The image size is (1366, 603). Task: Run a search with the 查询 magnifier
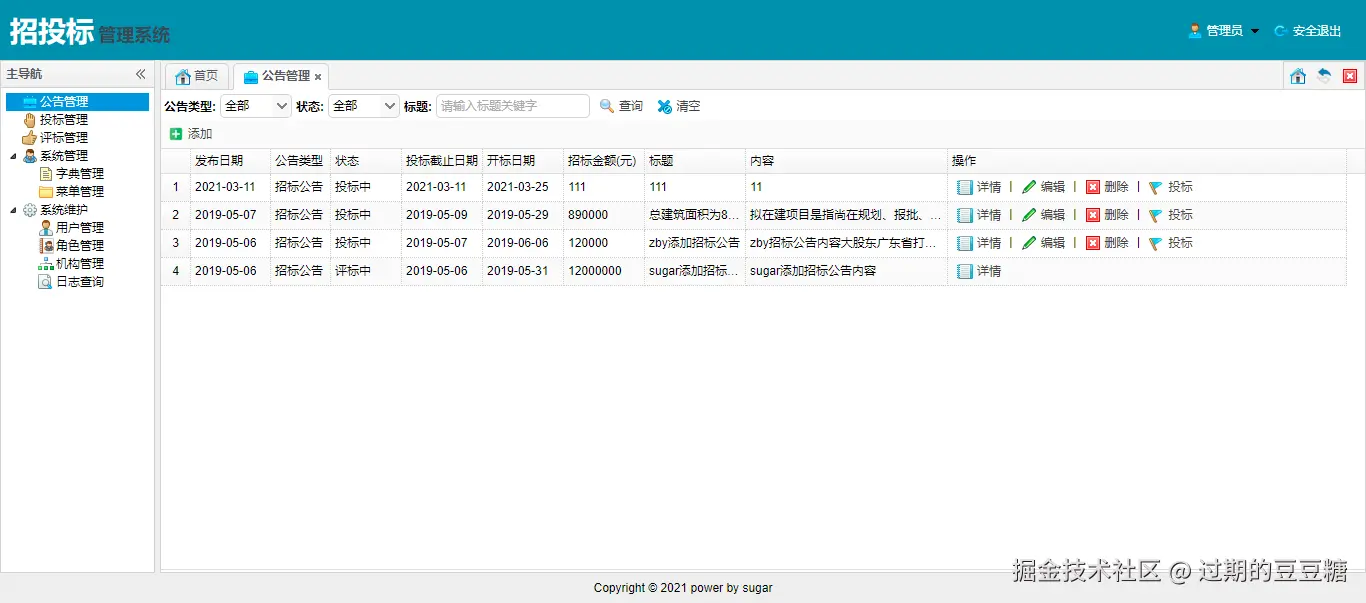point(620,105)
